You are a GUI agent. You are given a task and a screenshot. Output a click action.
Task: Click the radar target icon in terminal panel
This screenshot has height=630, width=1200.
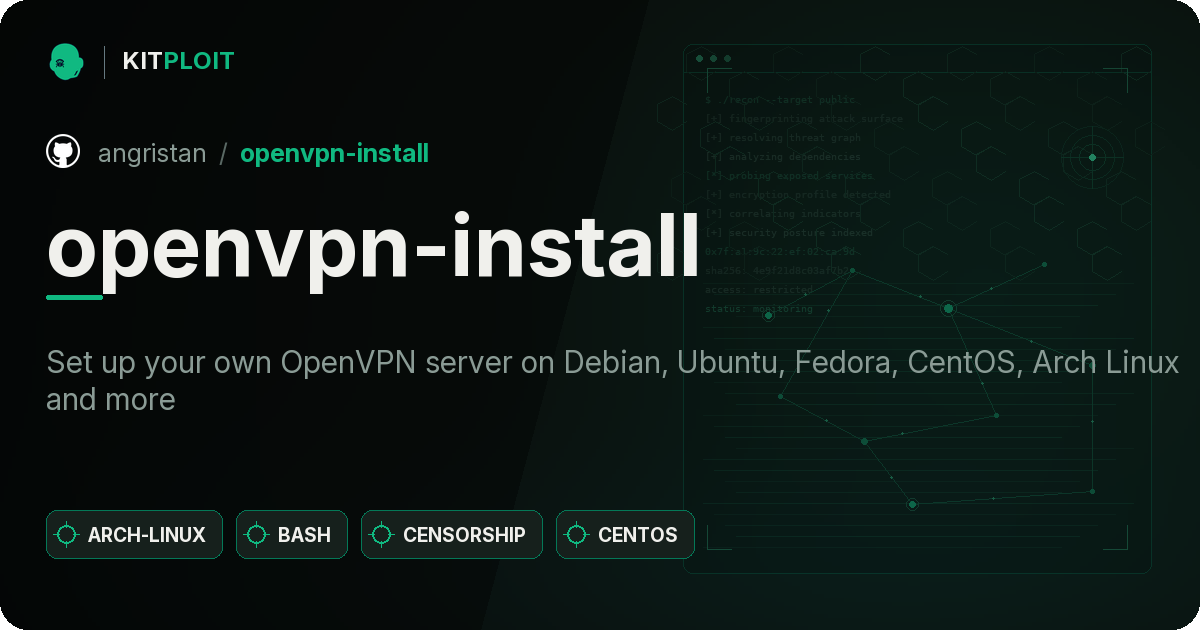[1092, 157]
